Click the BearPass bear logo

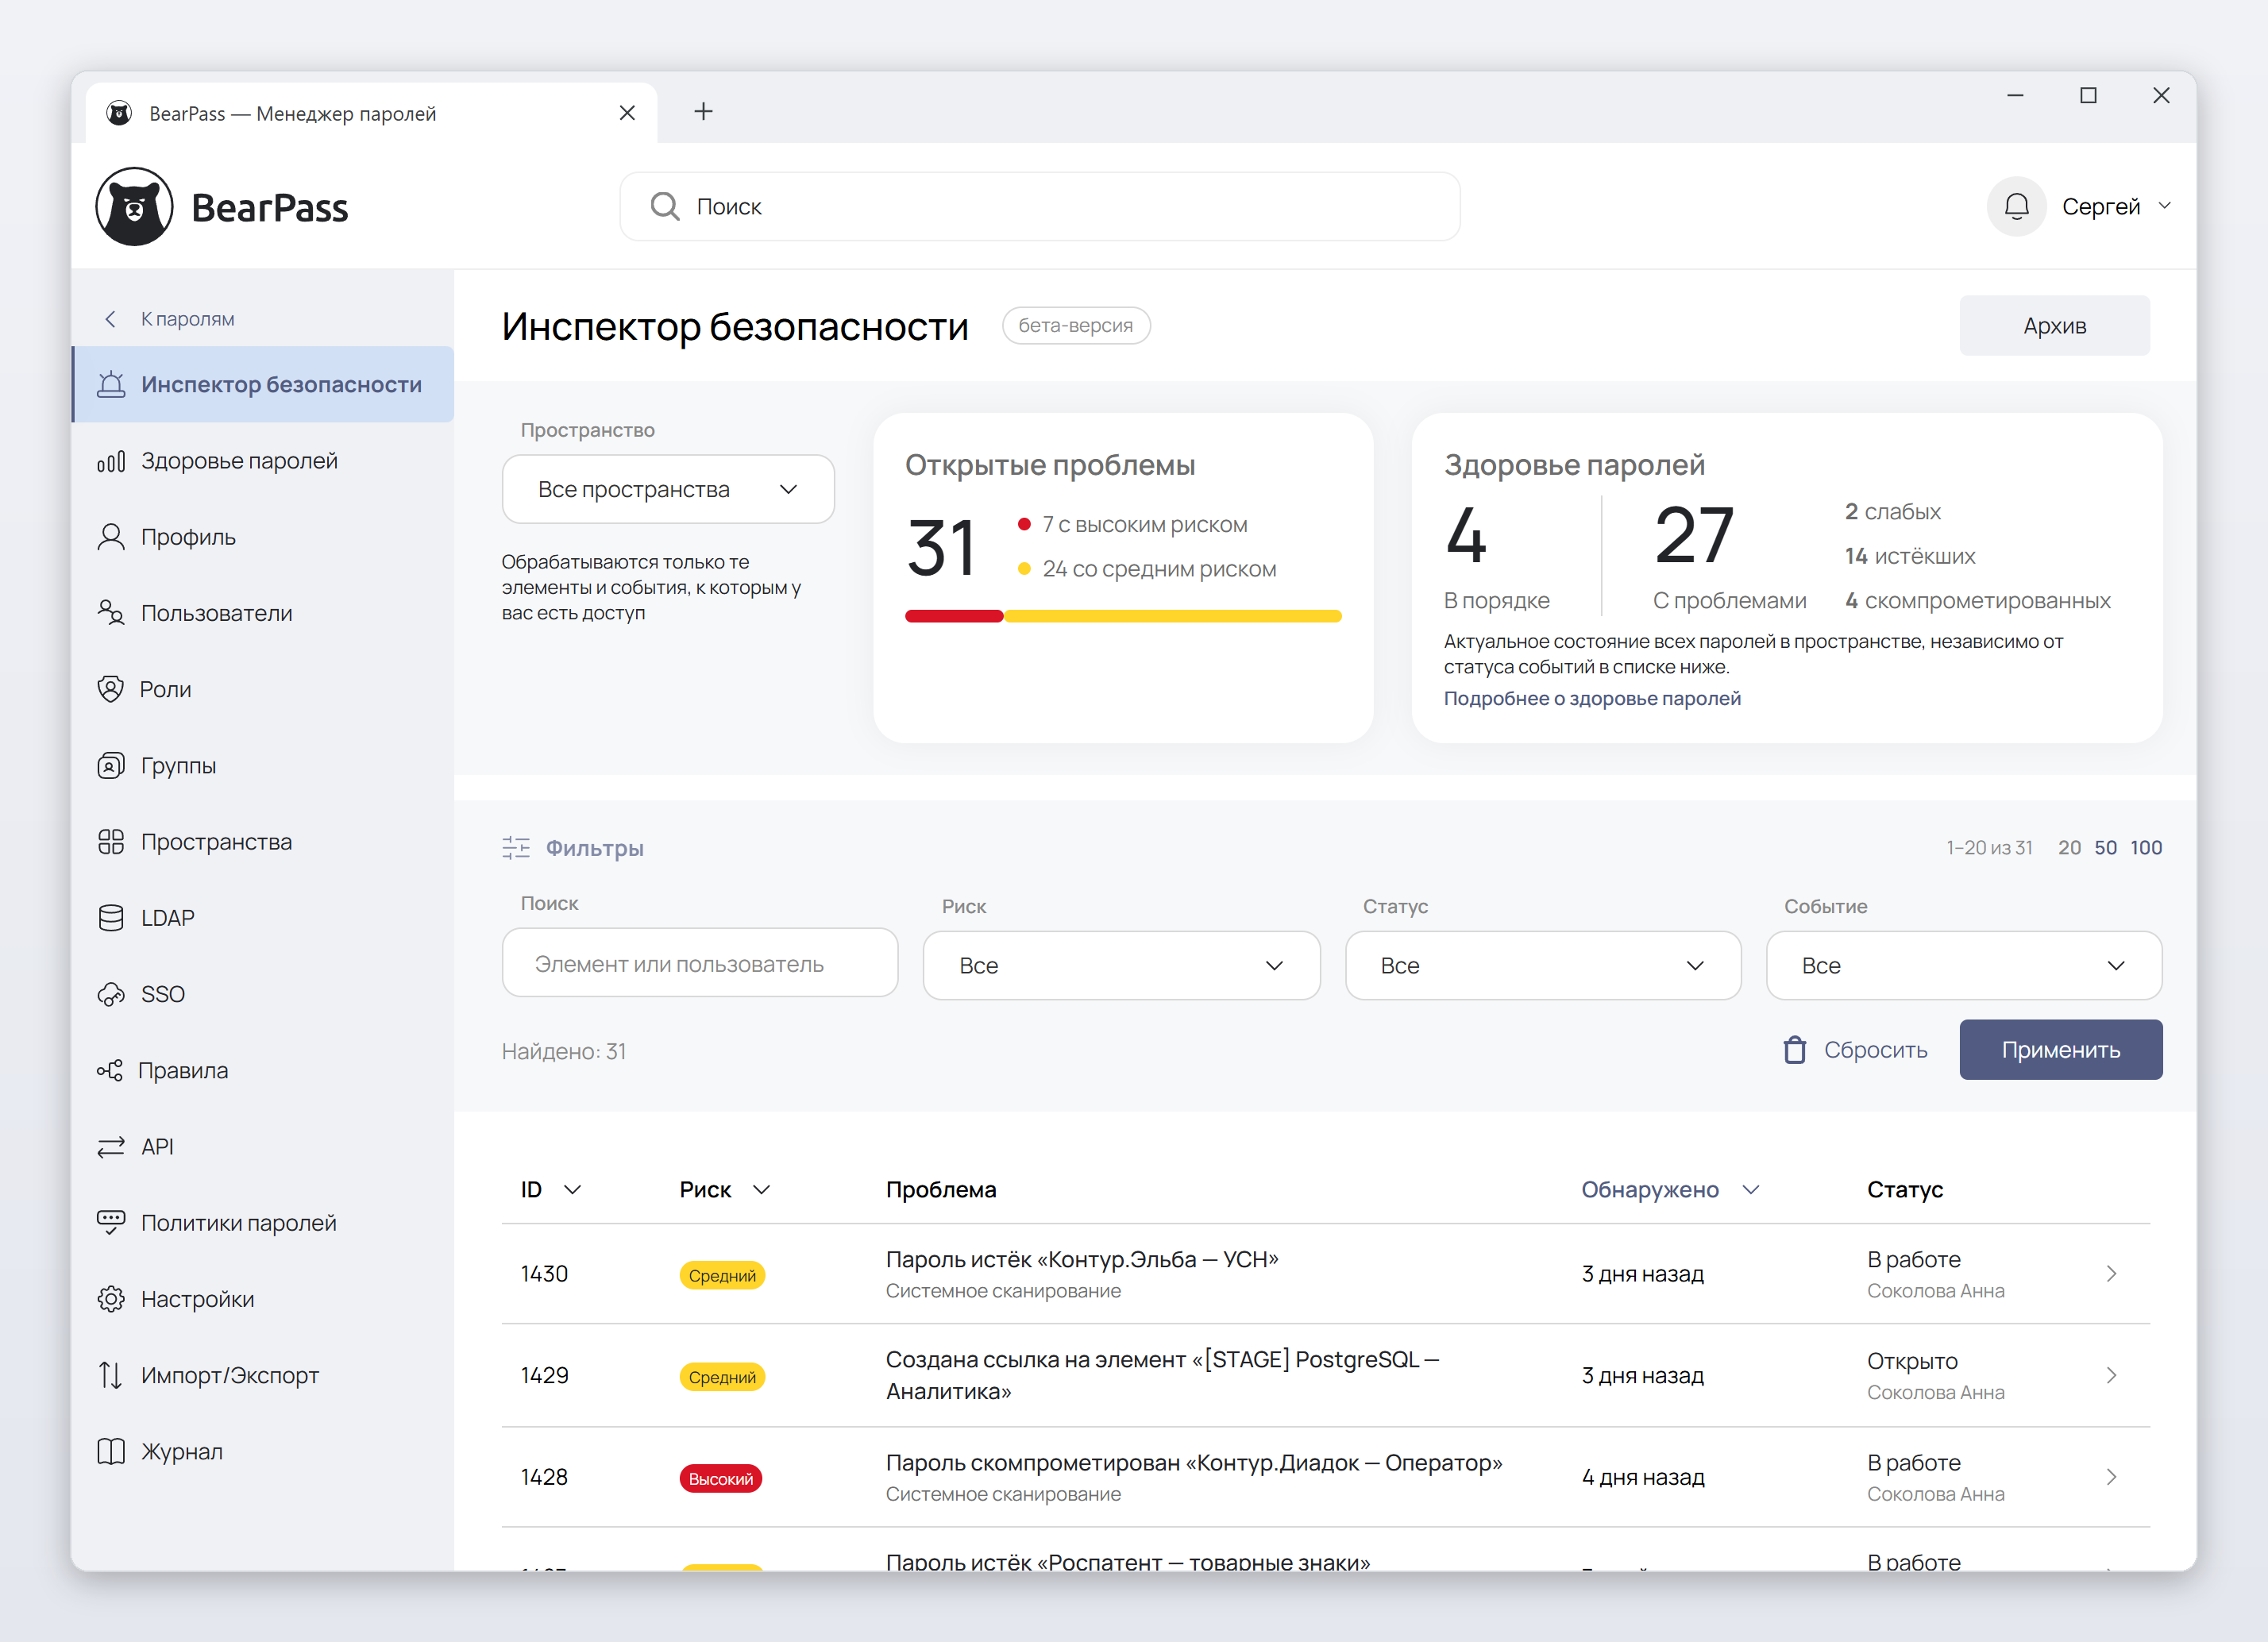tap(134, 207)
